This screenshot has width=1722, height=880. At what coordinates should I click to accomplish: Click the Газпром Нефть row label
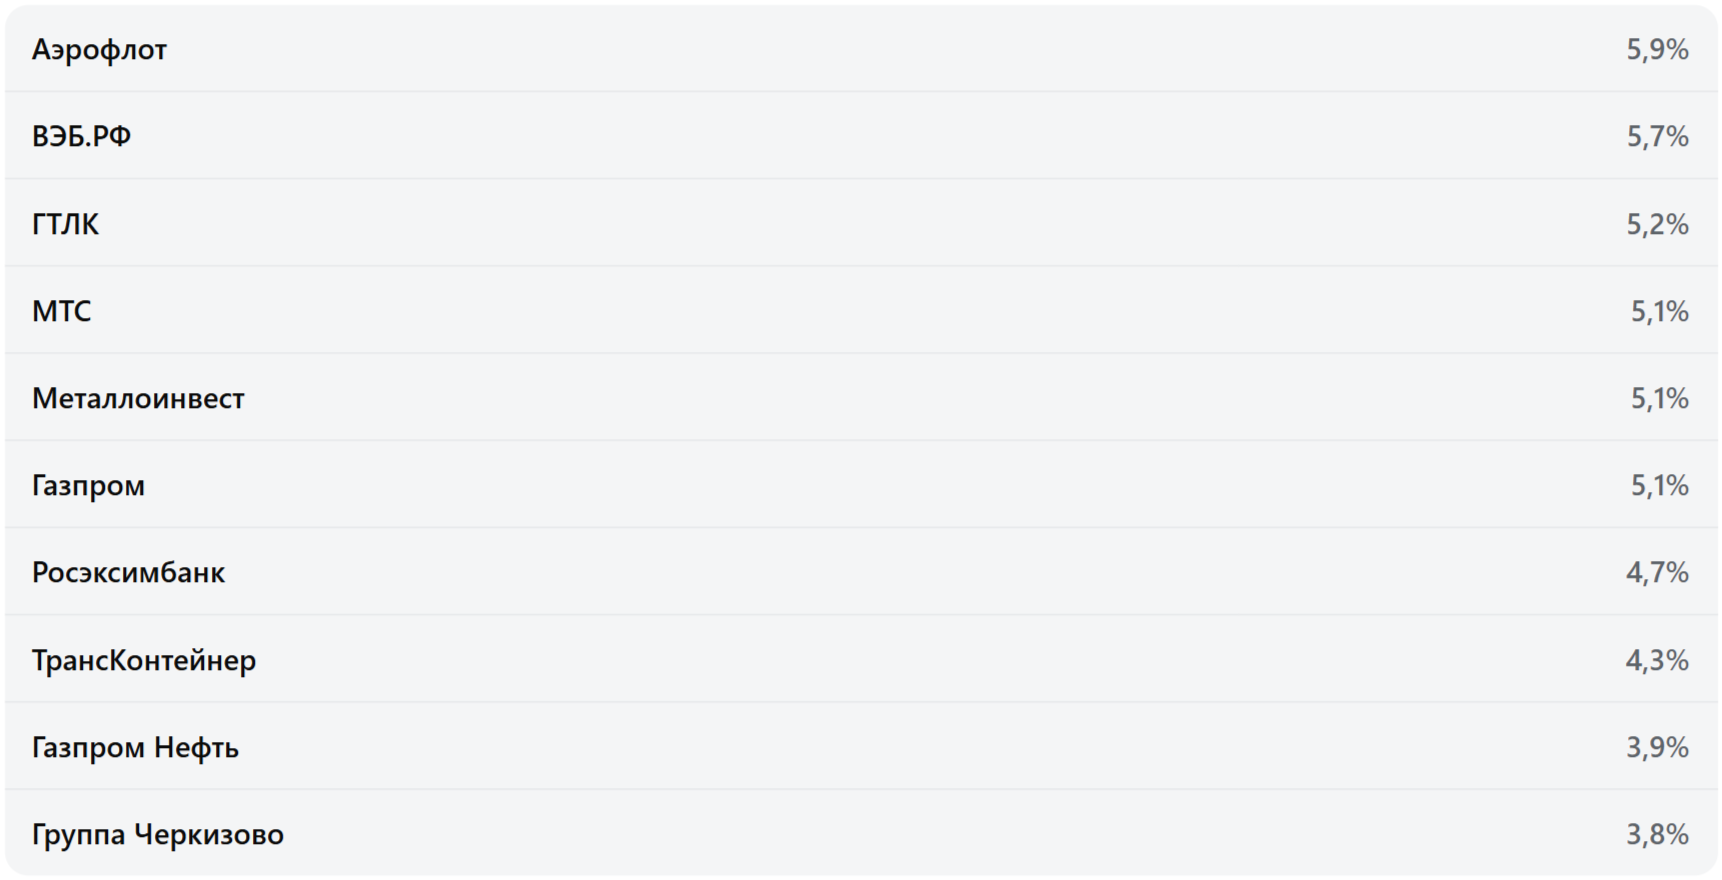[x=135, y=747]
